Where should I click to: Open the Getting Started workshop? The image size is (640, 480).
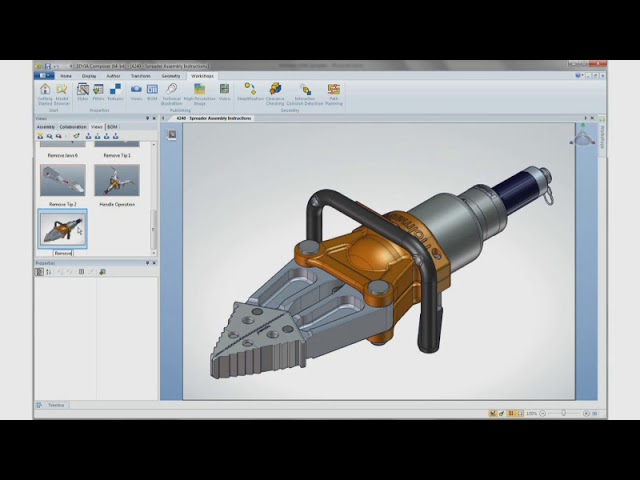coord(45,94)
